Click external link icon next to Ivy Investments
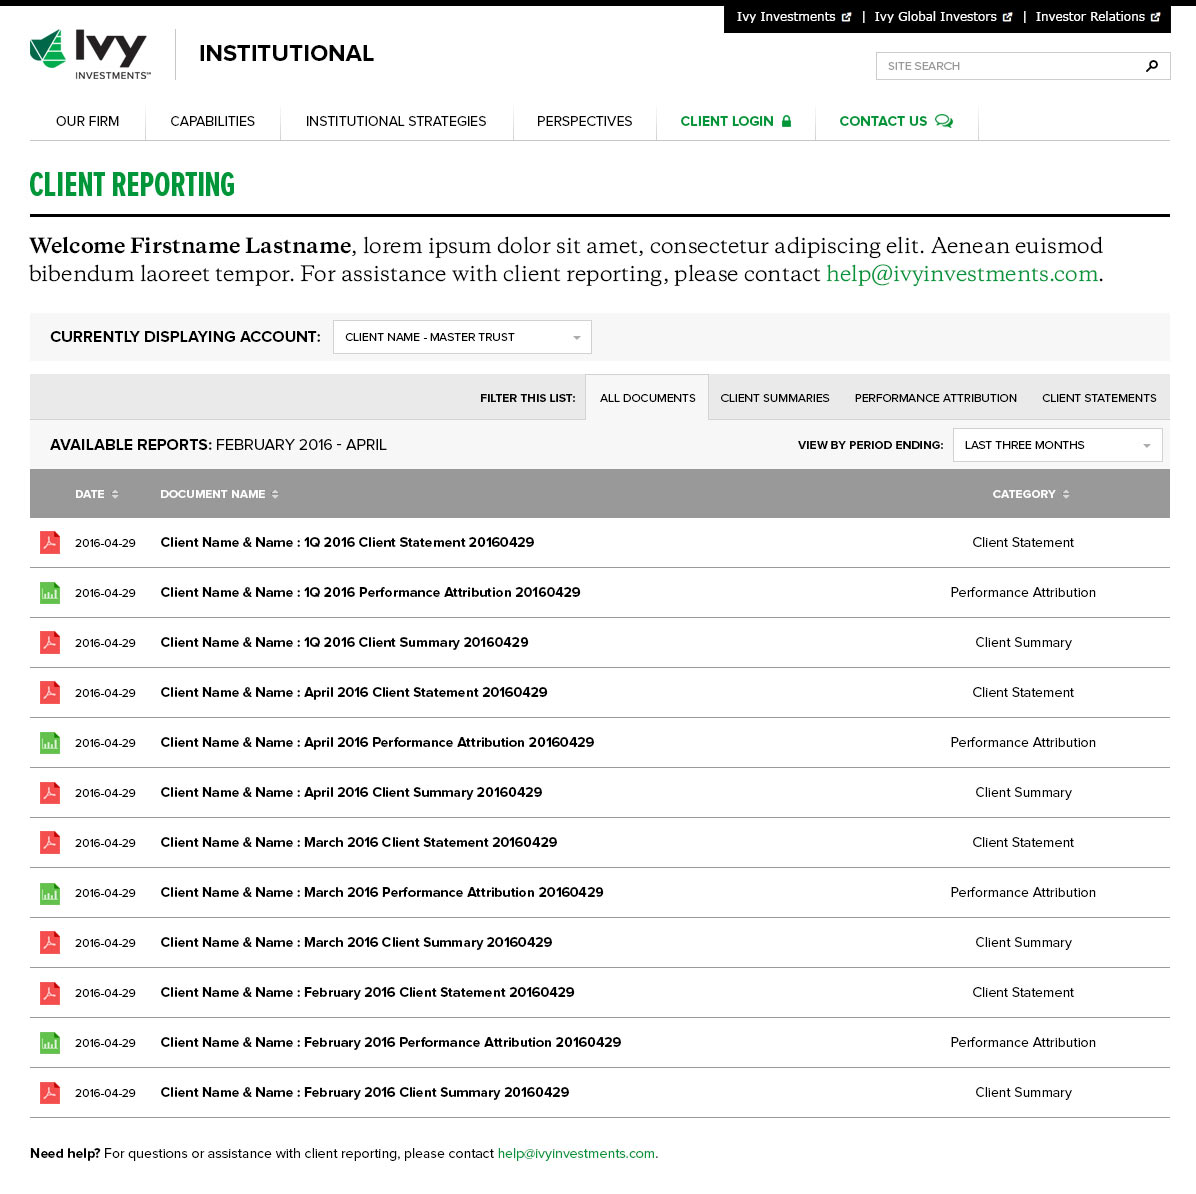The width and height of the screenshot is (1196, 1194). pos(846,17)
